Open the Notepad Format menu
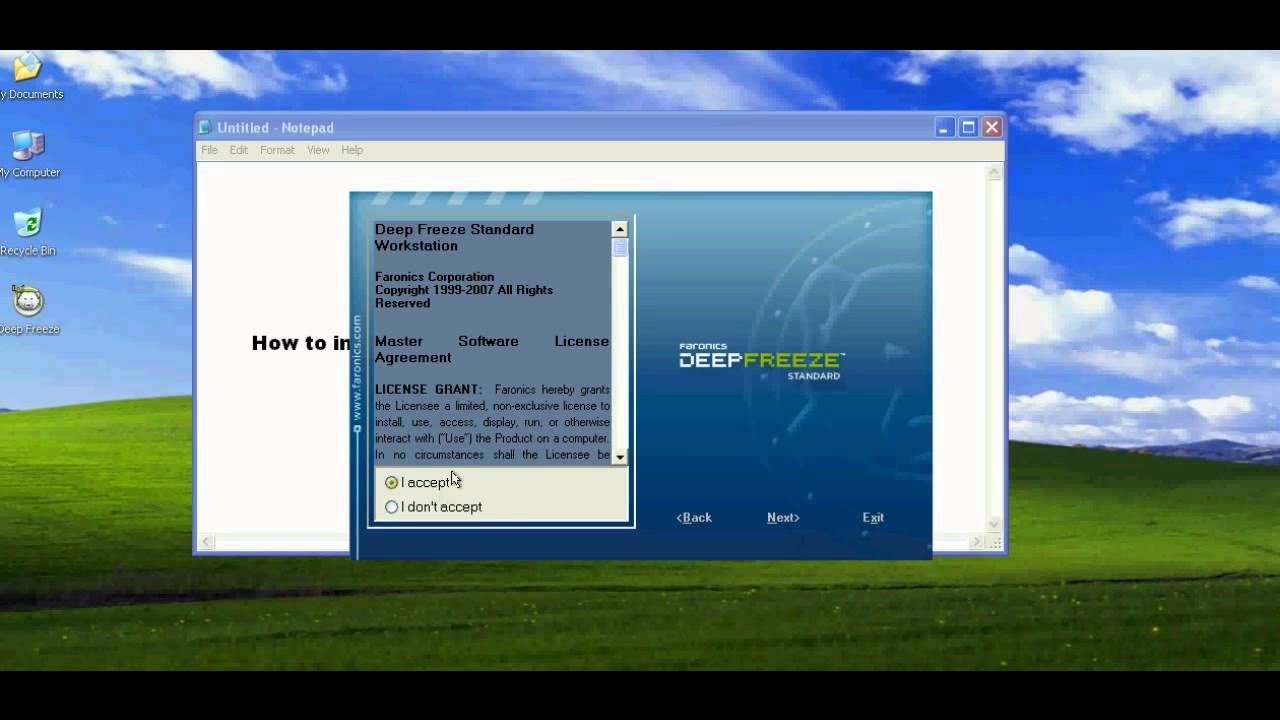Screen dimensions: 1280x720 (277, 150)
